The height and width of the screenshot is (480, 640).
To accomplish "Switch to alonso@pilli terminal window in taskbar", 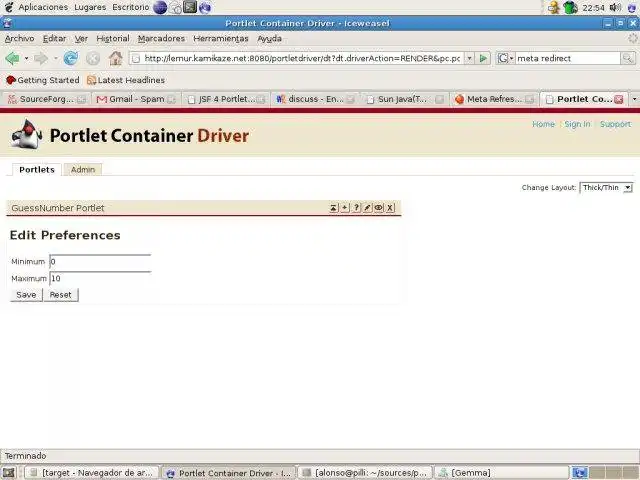I will 364,473.
